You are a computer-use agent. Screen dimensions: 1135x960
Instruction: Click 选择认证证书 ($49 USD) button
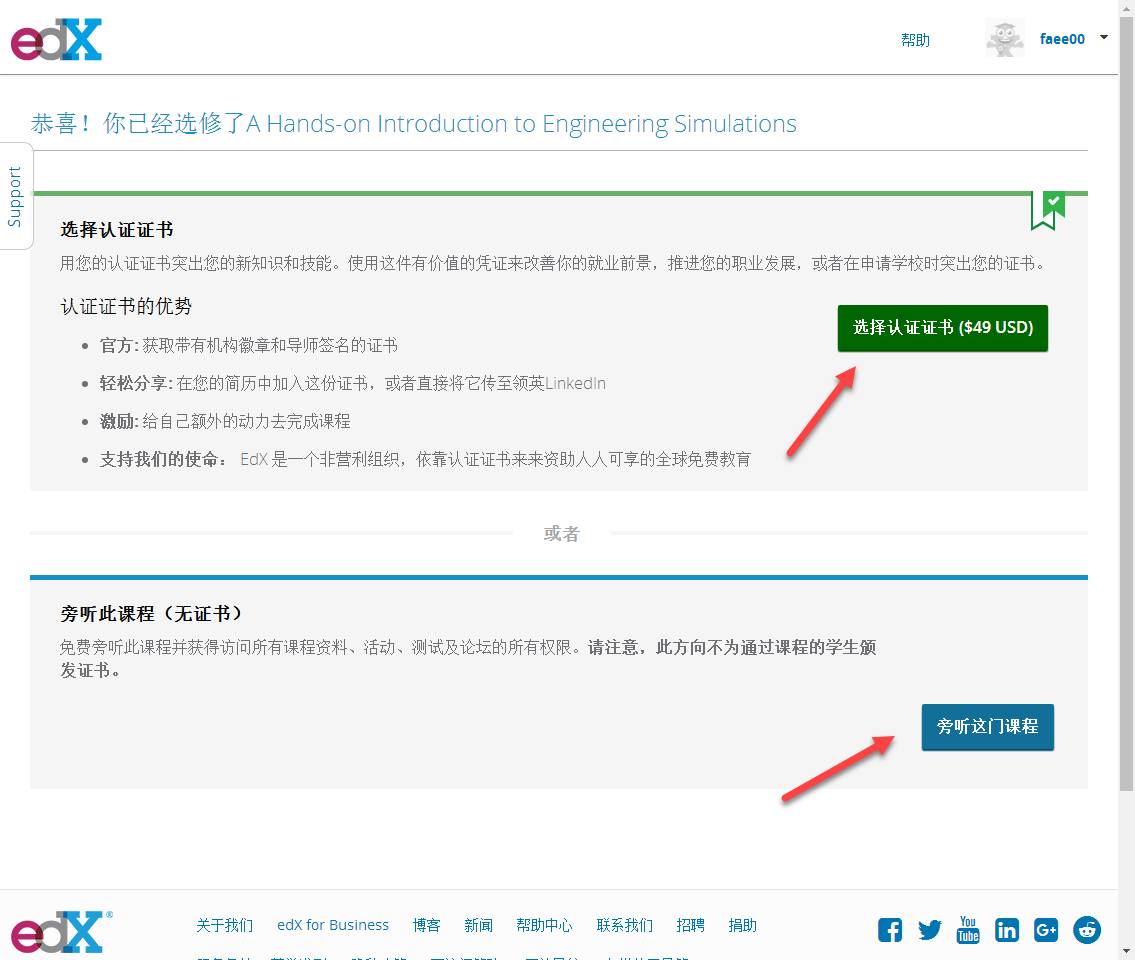(x=942, y=328)
